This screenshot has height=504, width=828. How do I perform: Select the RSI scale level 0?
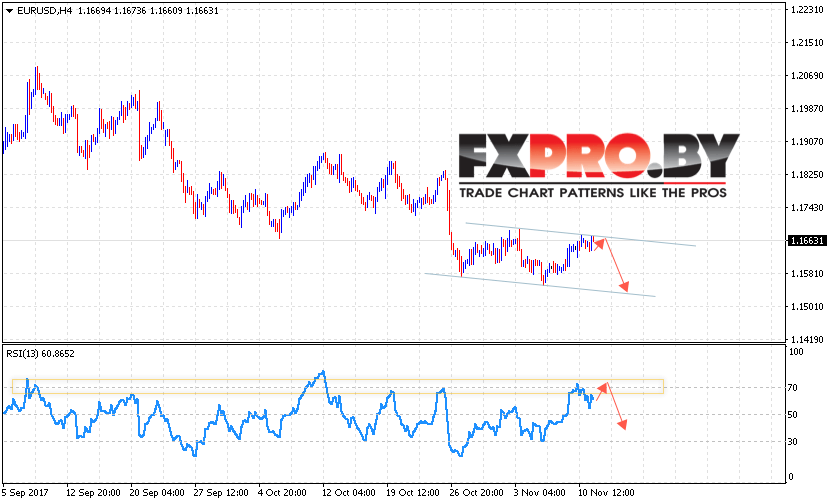[x=791, y=477]
